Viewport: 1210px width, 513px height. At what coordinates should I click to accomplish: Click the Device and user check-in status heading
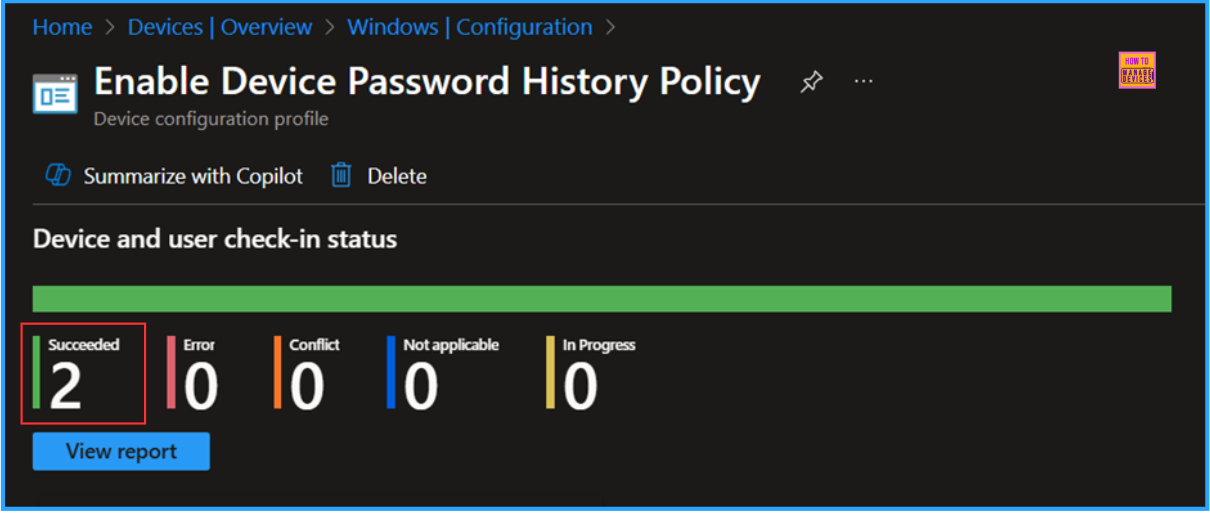pyautogui.click(x=215, y=239)
